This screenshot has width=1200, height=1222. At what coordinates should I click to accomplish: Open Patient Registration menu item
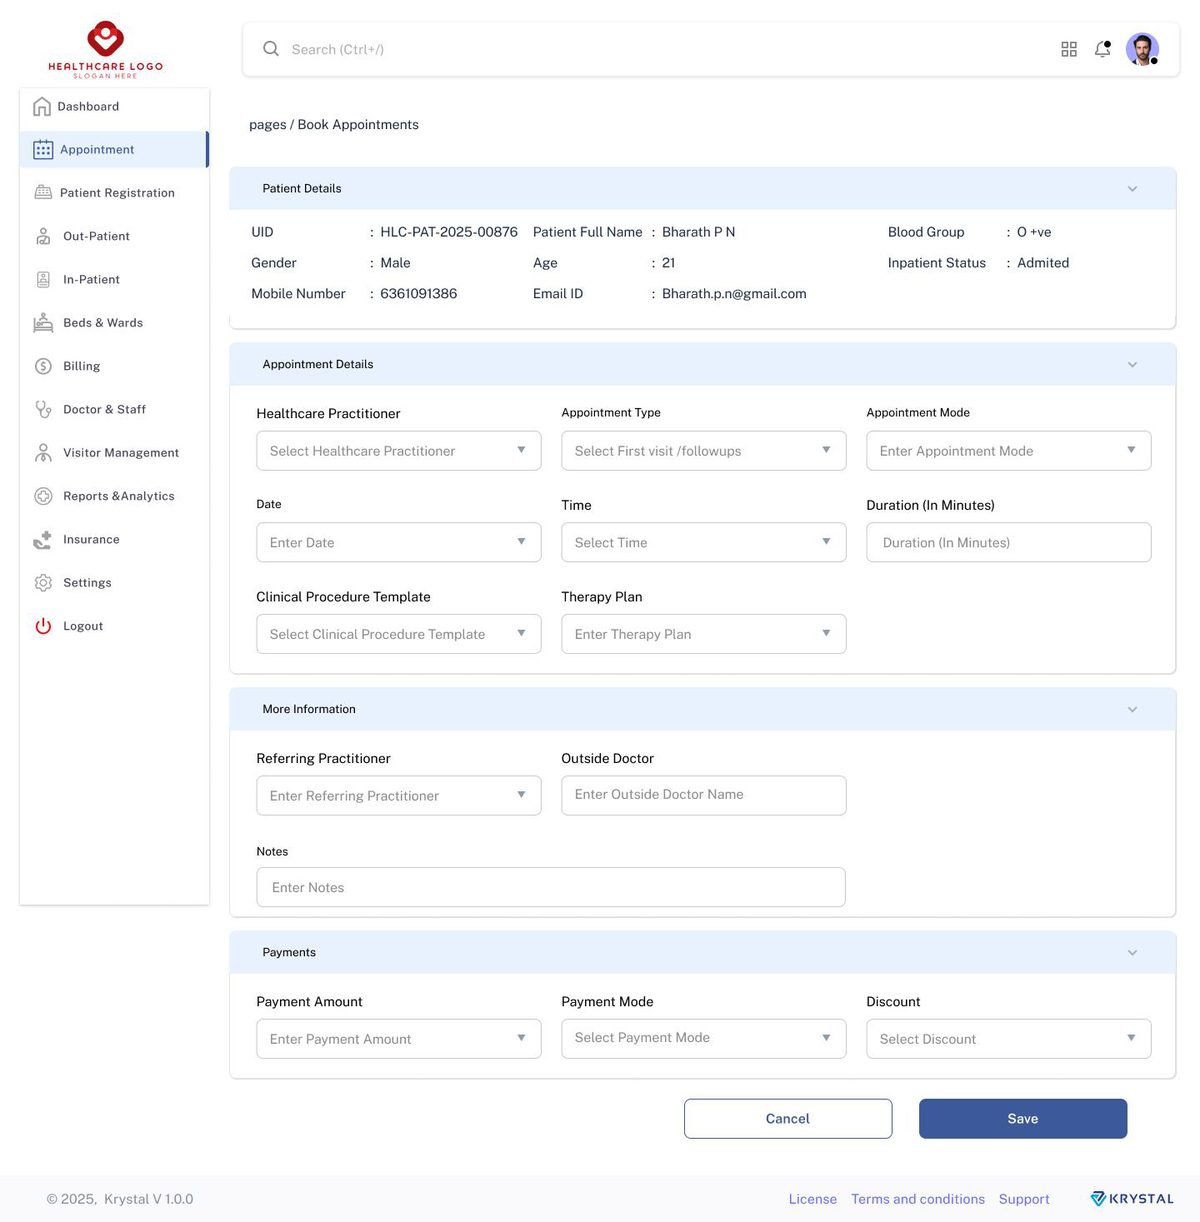point(114,193)
